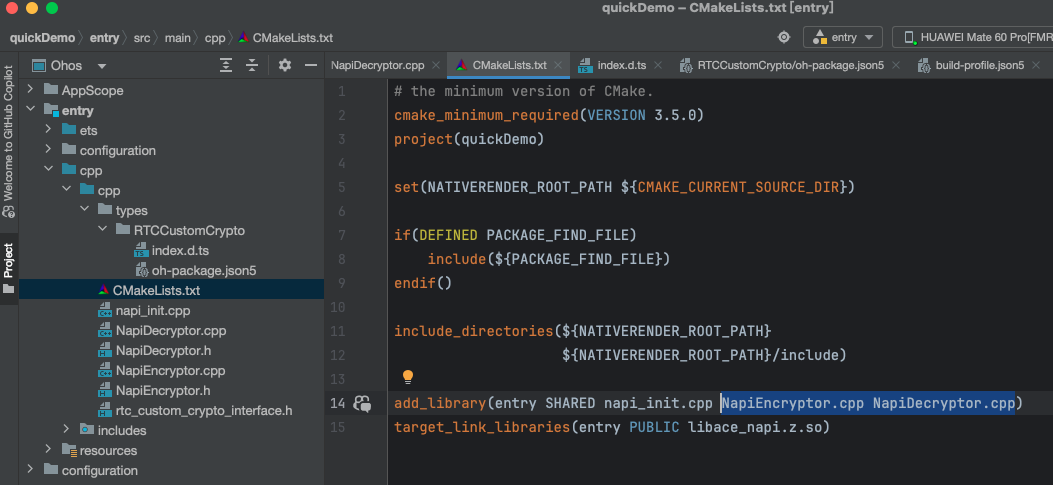This screenshot has height=485, width=1053.
Task: Expand the AppScope folder
Action: 30,89
